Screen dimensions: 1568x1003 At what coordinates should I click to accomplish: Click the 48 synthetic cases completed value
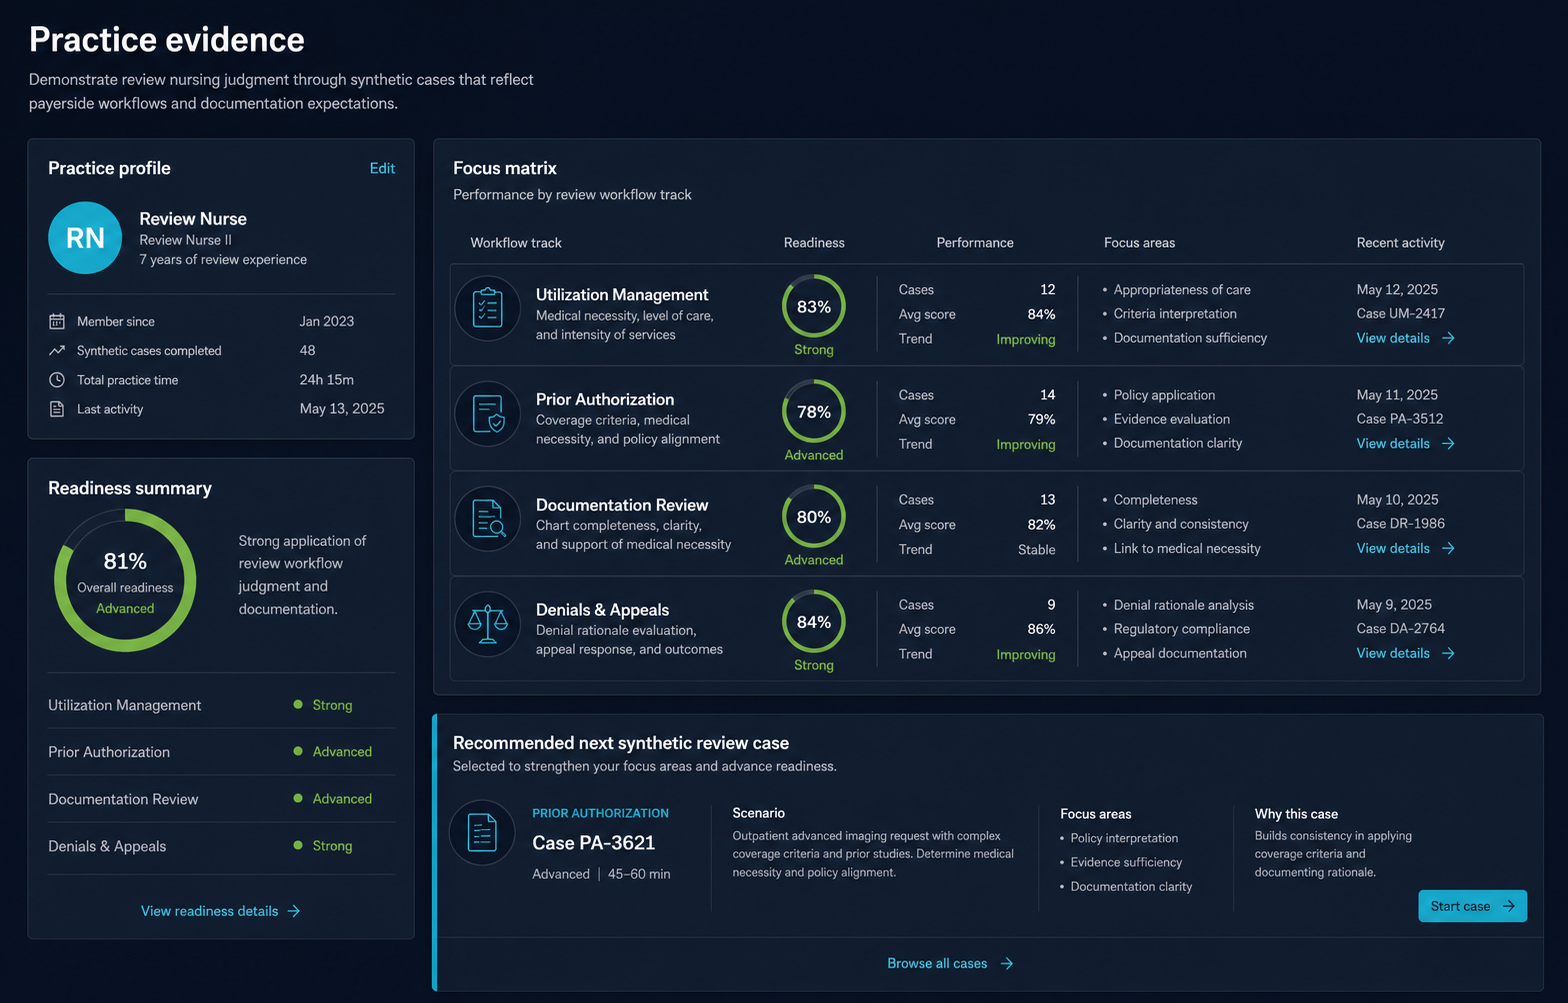[307, 350]
